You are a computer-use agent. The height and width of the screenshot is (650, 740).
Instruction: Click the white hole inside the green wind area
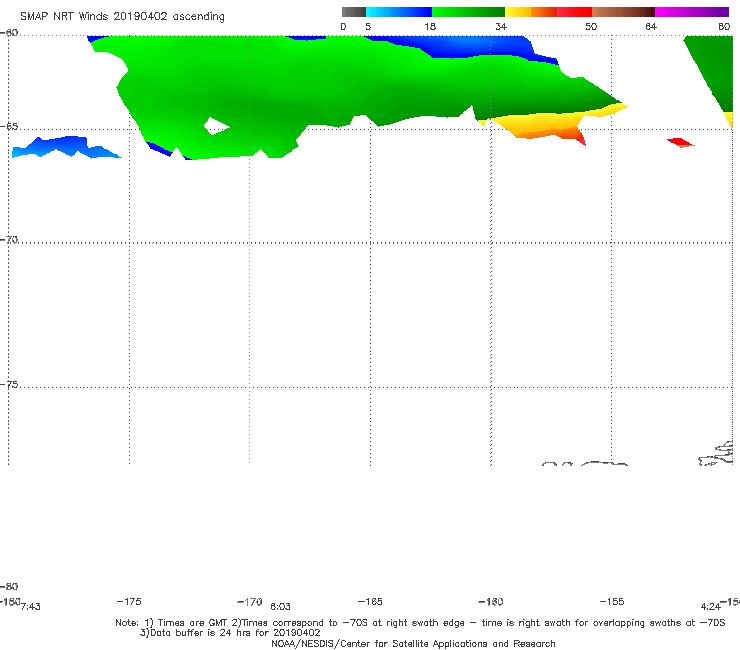point(216,126)
